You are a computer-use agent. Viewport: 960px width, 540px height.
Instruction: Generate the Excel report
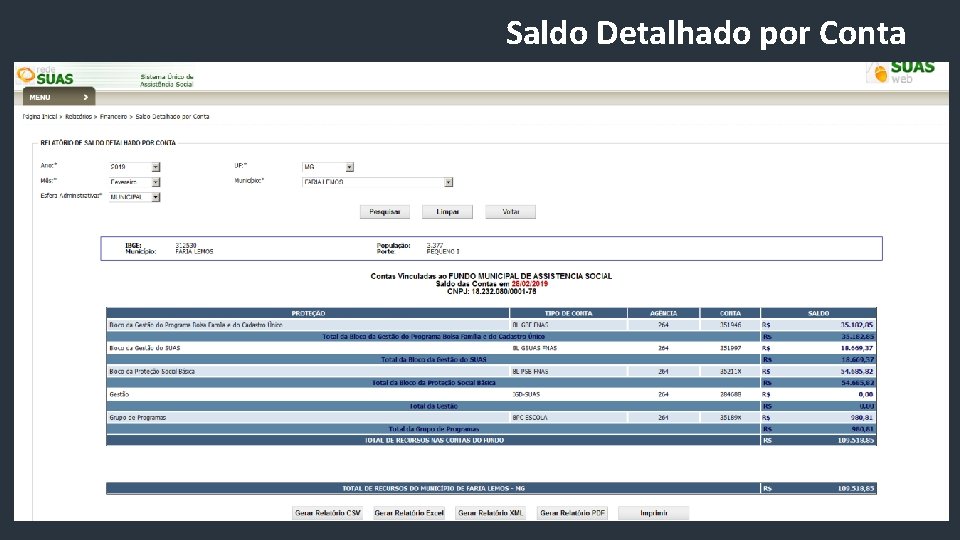(x=409, y=513)
